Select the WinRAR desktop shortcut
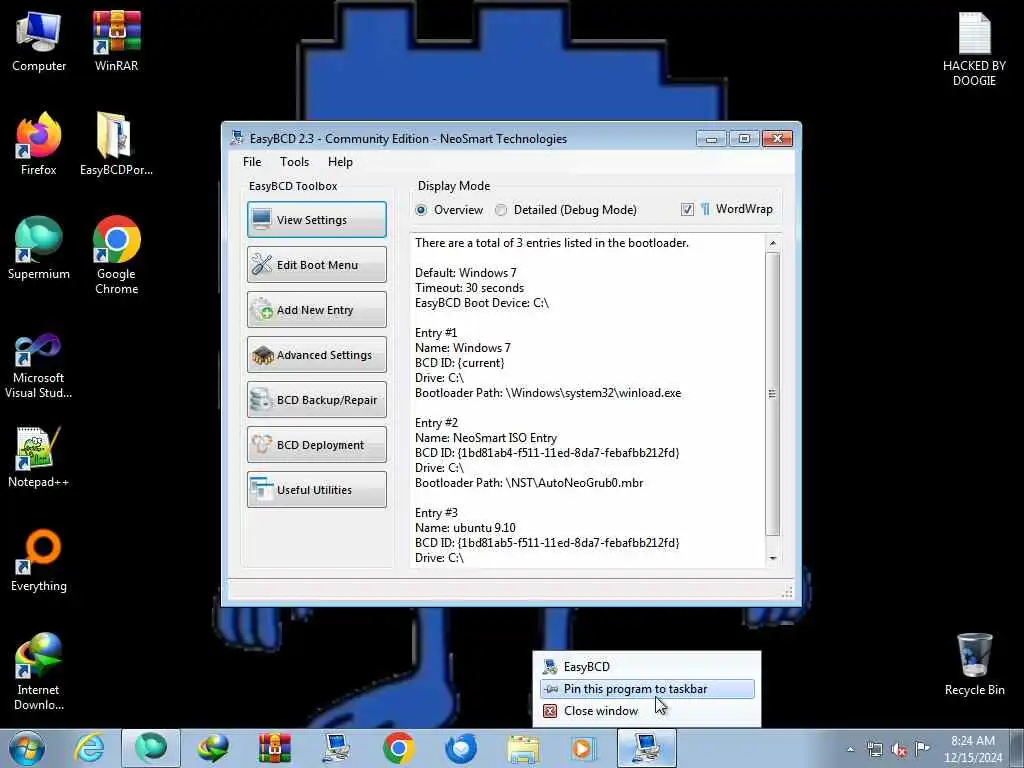Viewport: 1024px width, 768px height. [x=116, y=41]
